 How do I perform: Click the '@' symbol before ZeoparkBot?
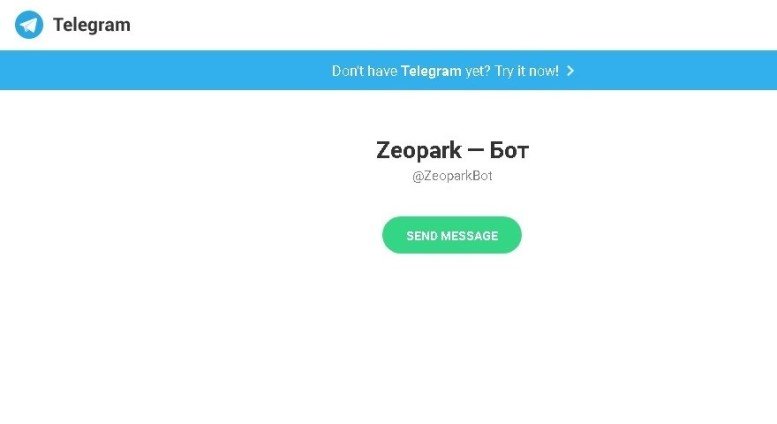point(417,176)
